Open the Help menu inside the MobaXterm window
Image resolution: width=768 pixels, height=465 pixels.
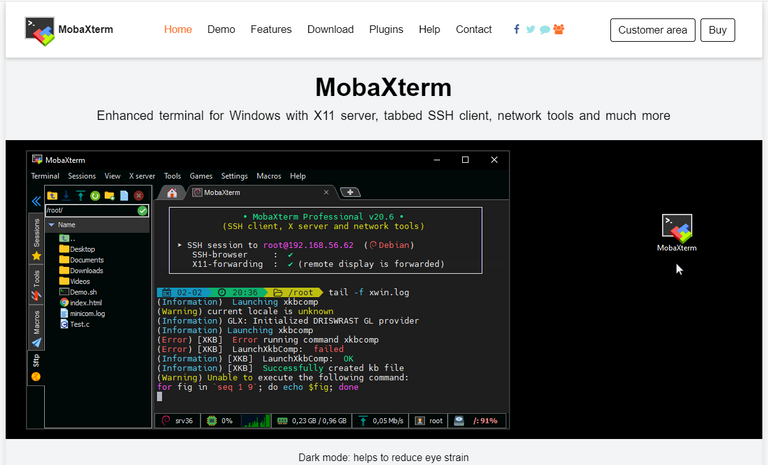298,176
